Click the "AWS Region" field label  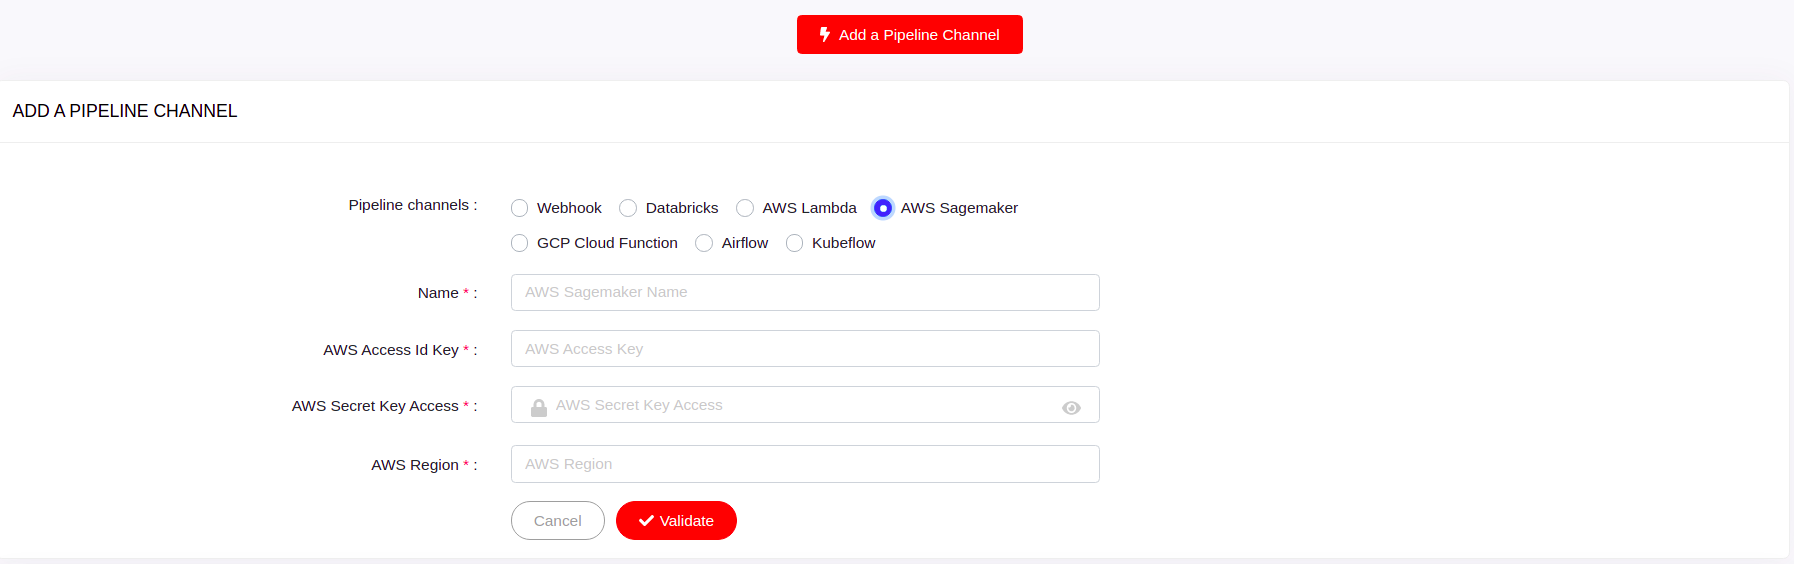[x=415, y=465]
